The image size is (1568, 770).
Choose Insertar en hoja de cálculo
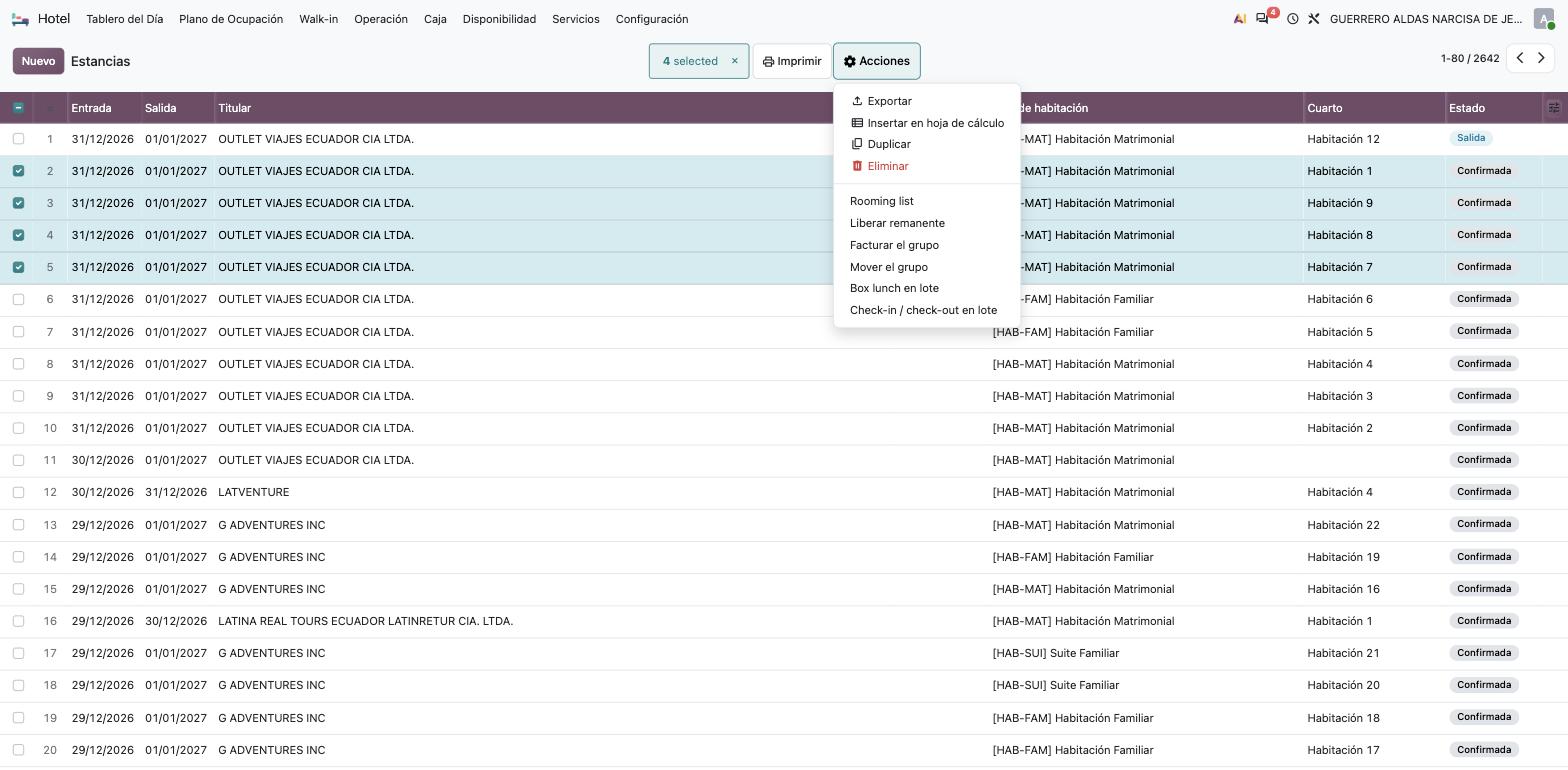tap(927, 123)
